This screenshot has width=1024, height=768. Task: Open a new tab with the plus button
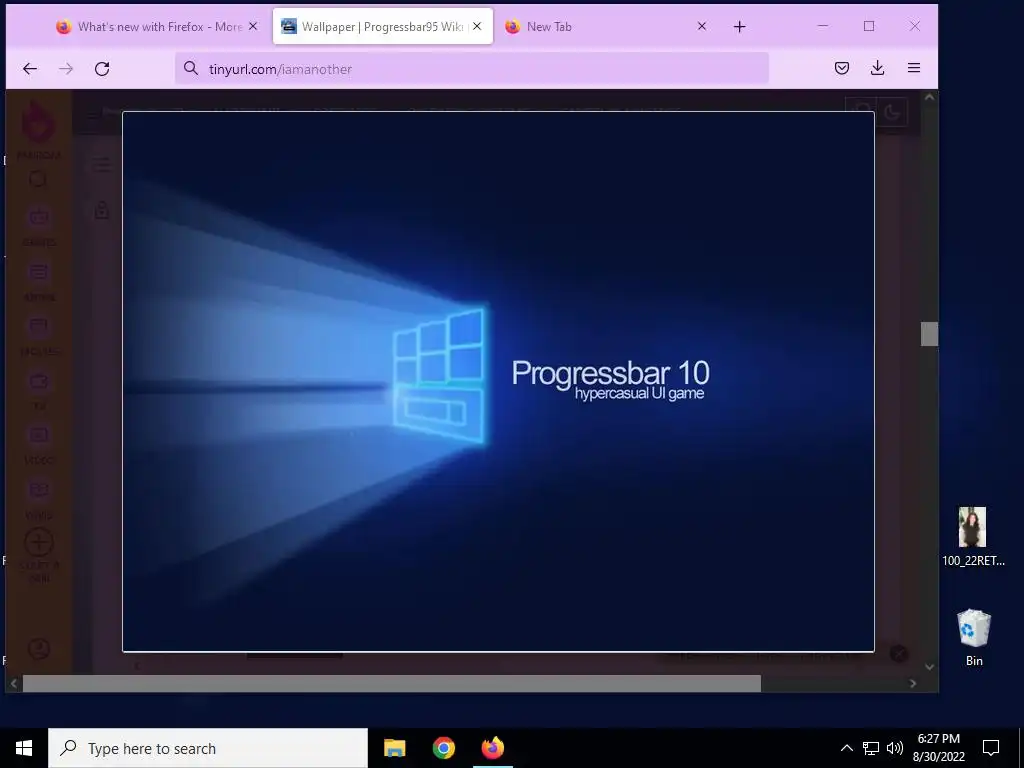pos(739,27)
